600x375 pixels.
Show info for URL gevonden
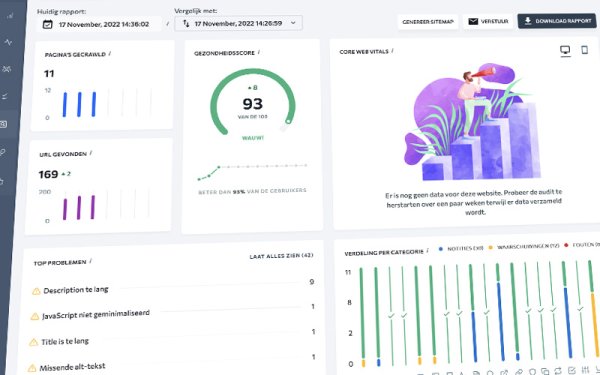pos(91,153)
